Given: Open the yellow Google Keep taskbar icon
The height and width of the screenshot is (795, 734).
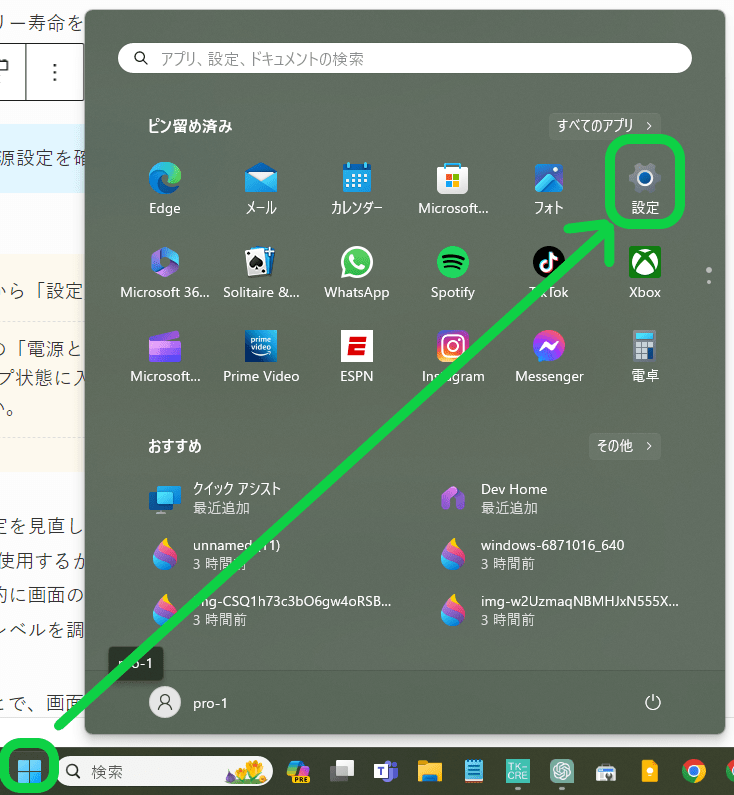Looking at the screenshot, I should coord(650,772).
